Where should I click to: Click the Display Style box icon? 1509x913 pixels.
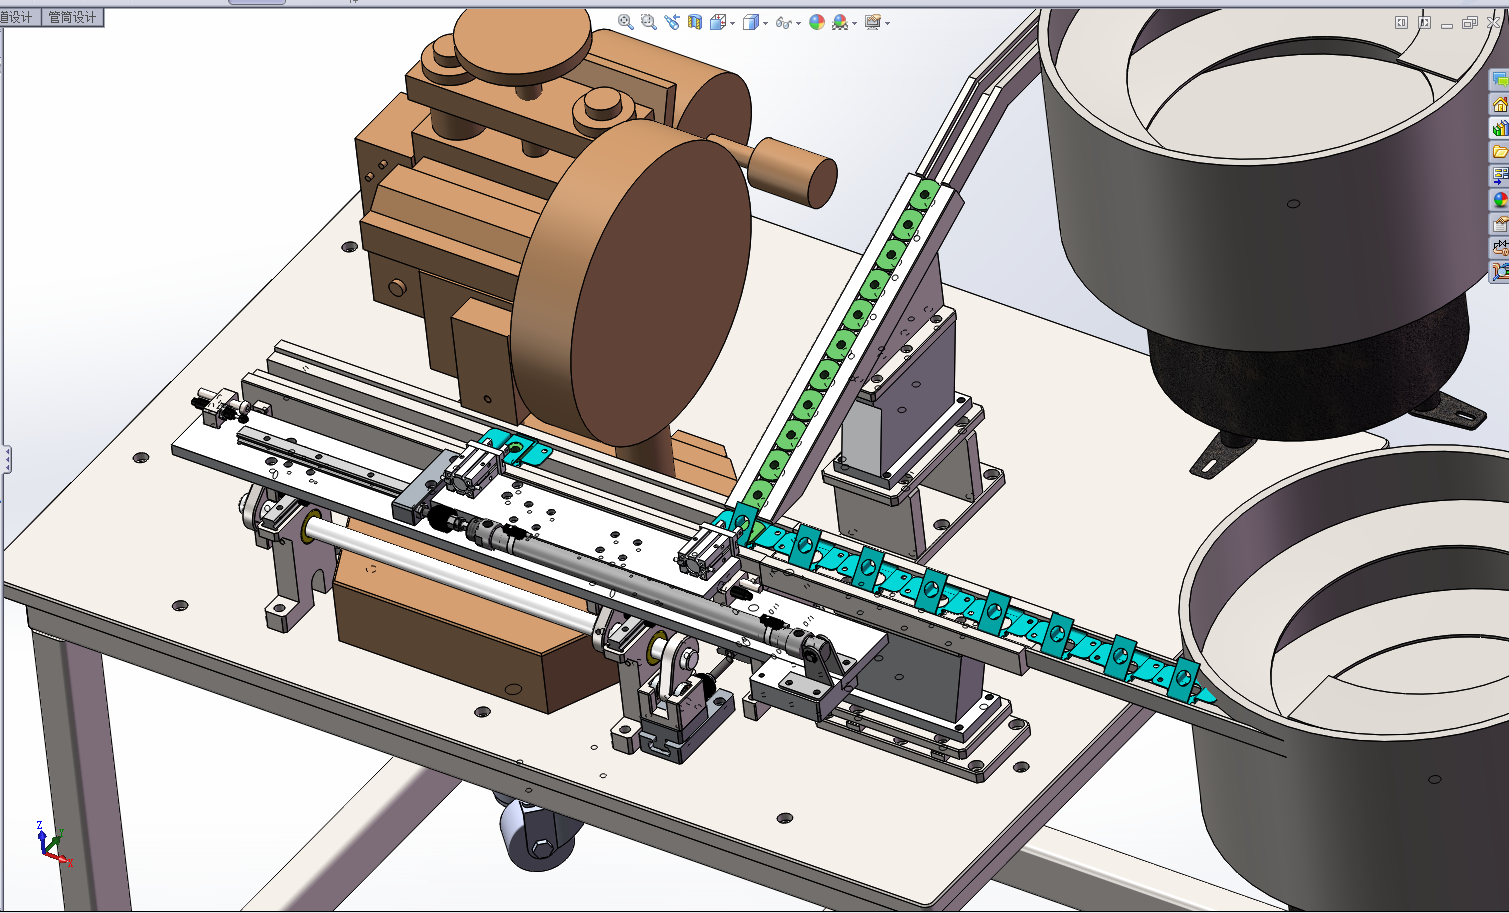[x=751, y=22]
